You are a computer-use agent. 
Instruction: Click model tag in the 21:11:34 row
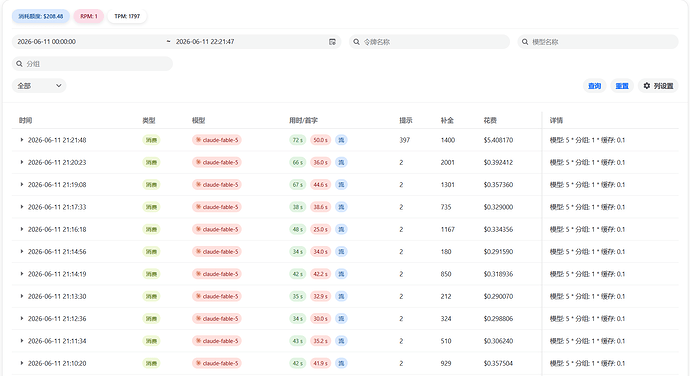click(217, 341)
